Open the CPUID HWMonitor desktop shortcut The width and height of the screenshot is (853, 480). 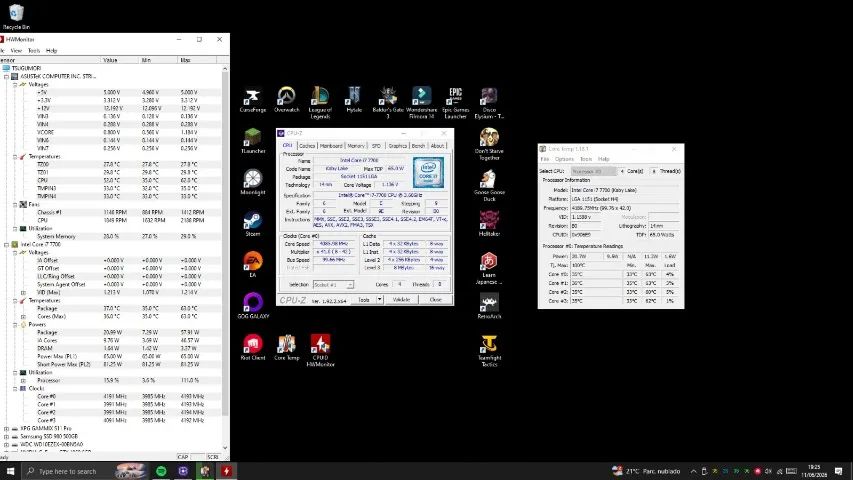click(320, 350)
